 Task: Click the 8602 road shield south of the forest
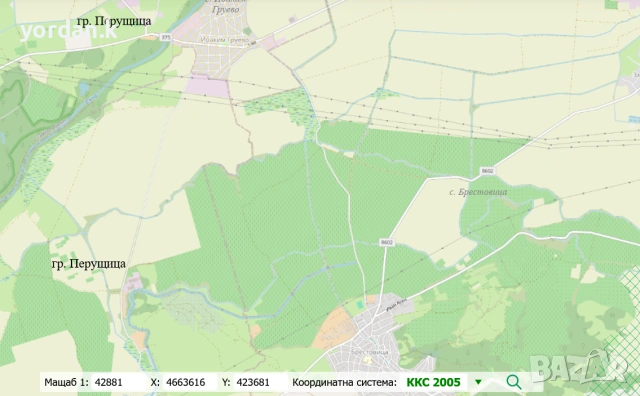[x=387, y=242]
